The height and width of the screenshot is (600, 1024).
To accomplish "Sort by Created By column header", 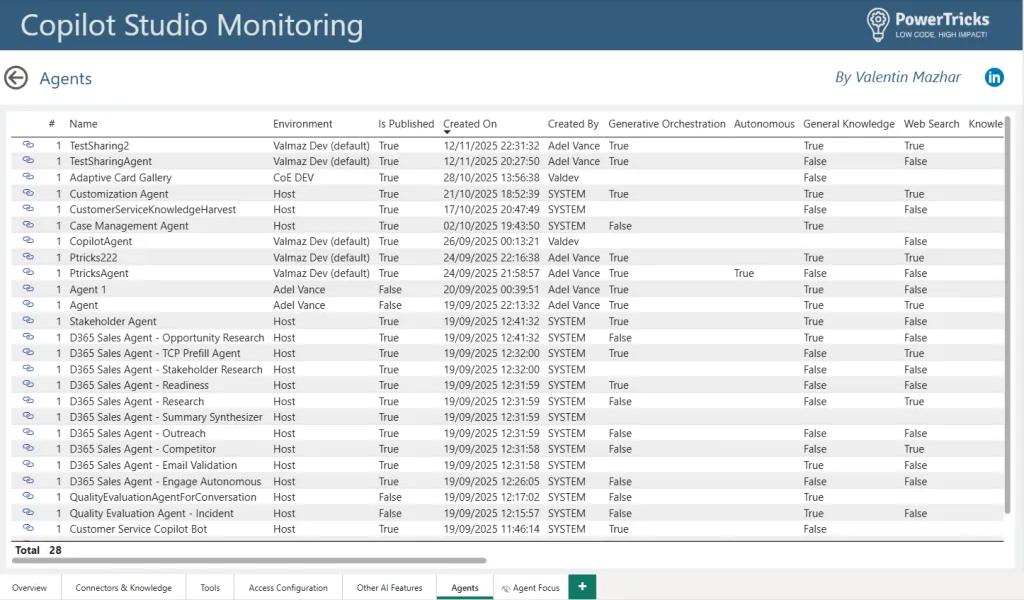I will [573, 123].
